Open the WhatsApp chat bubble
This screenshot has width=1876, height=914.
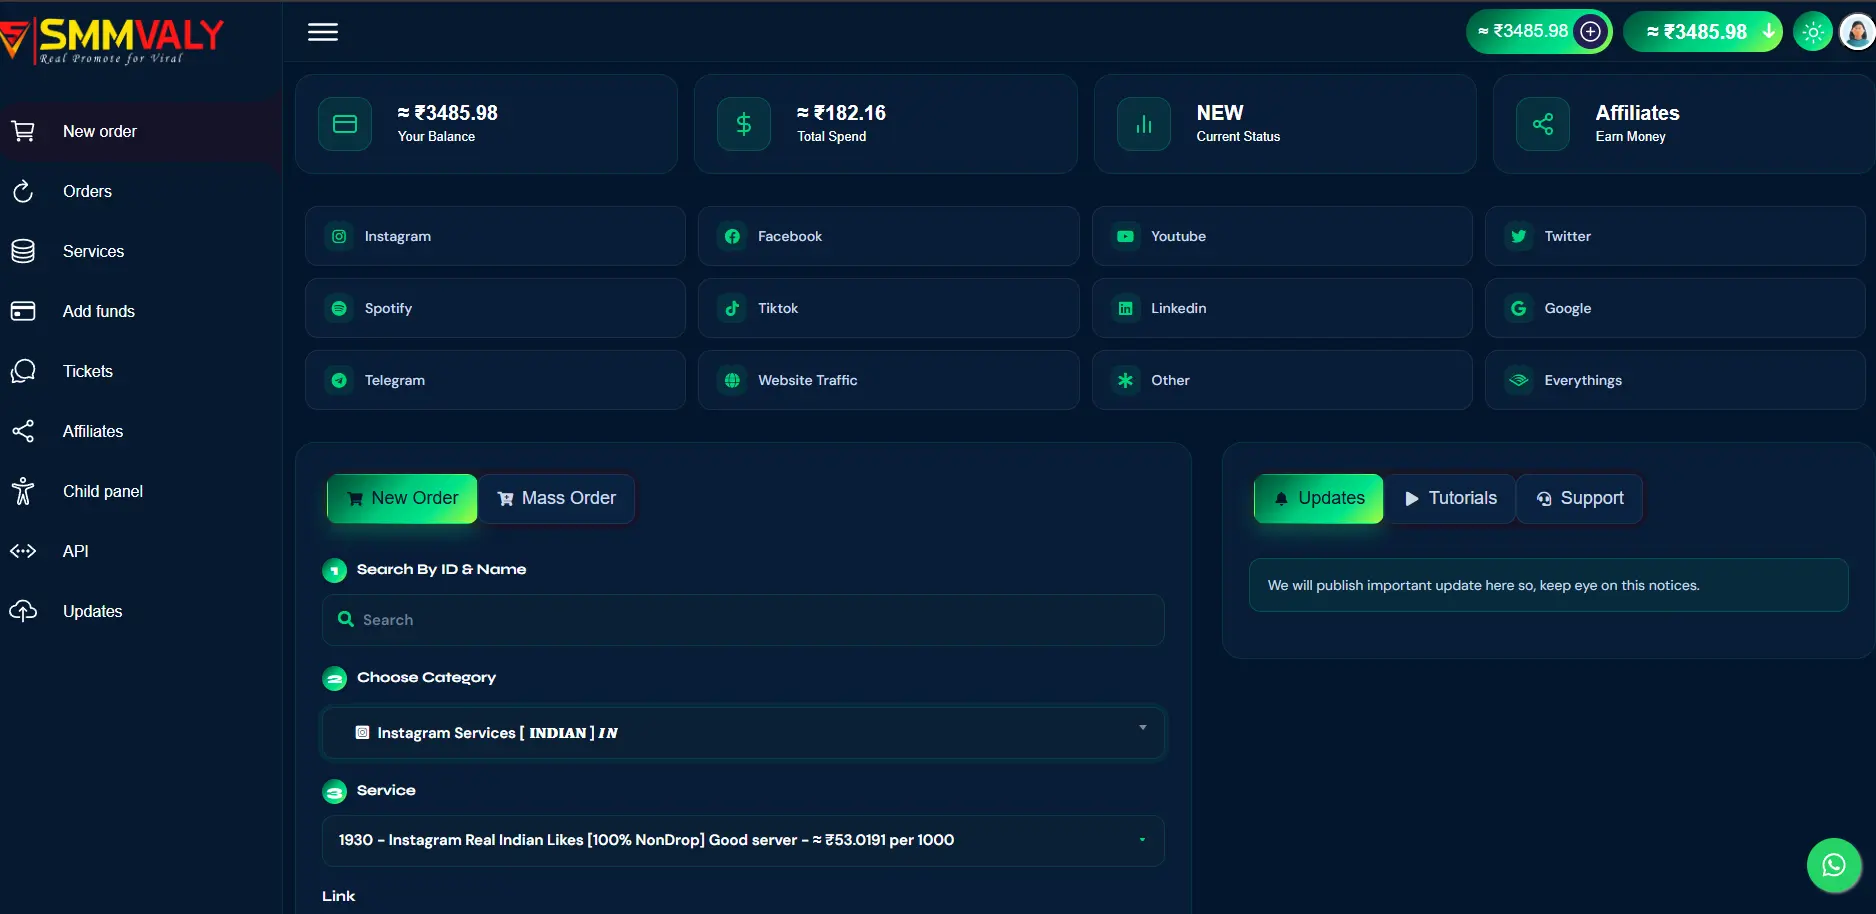coord(1833,865)
